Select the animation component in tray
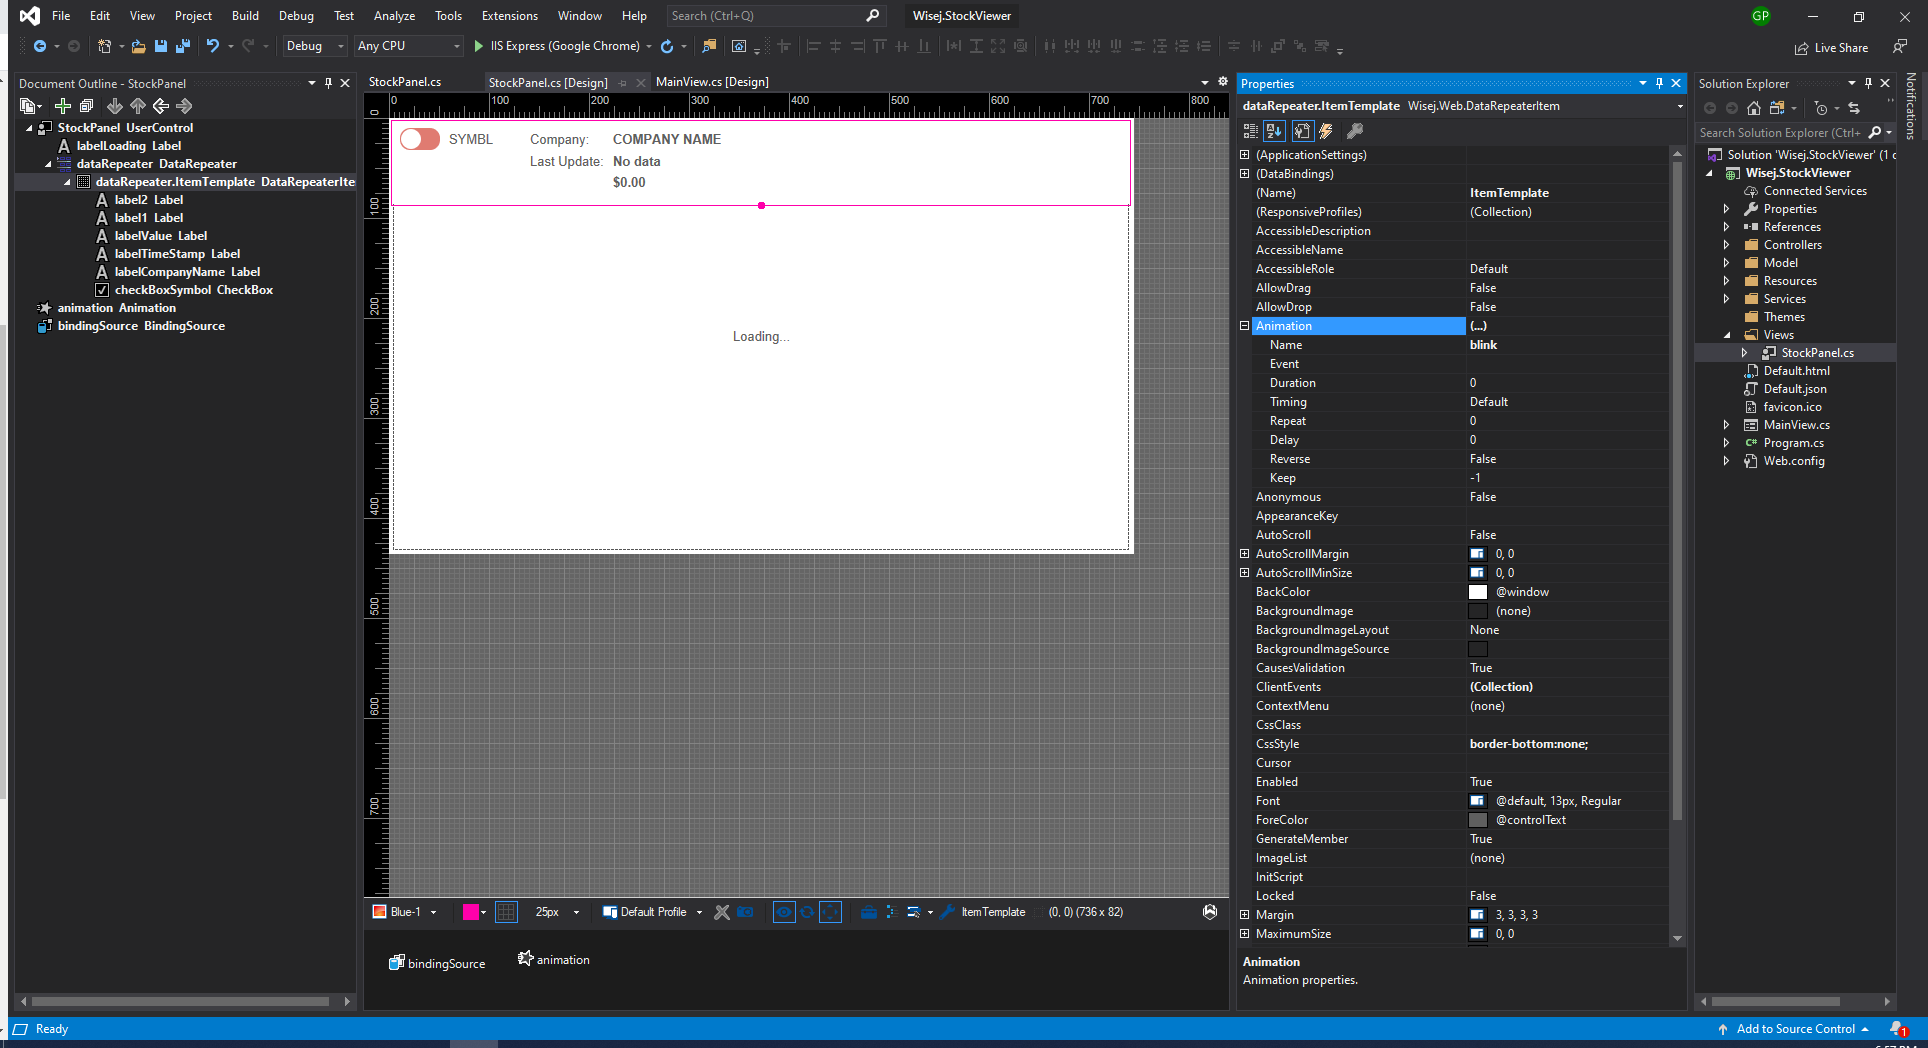The width and height of the screenshot is (1928, 1048). pos(554,959)
